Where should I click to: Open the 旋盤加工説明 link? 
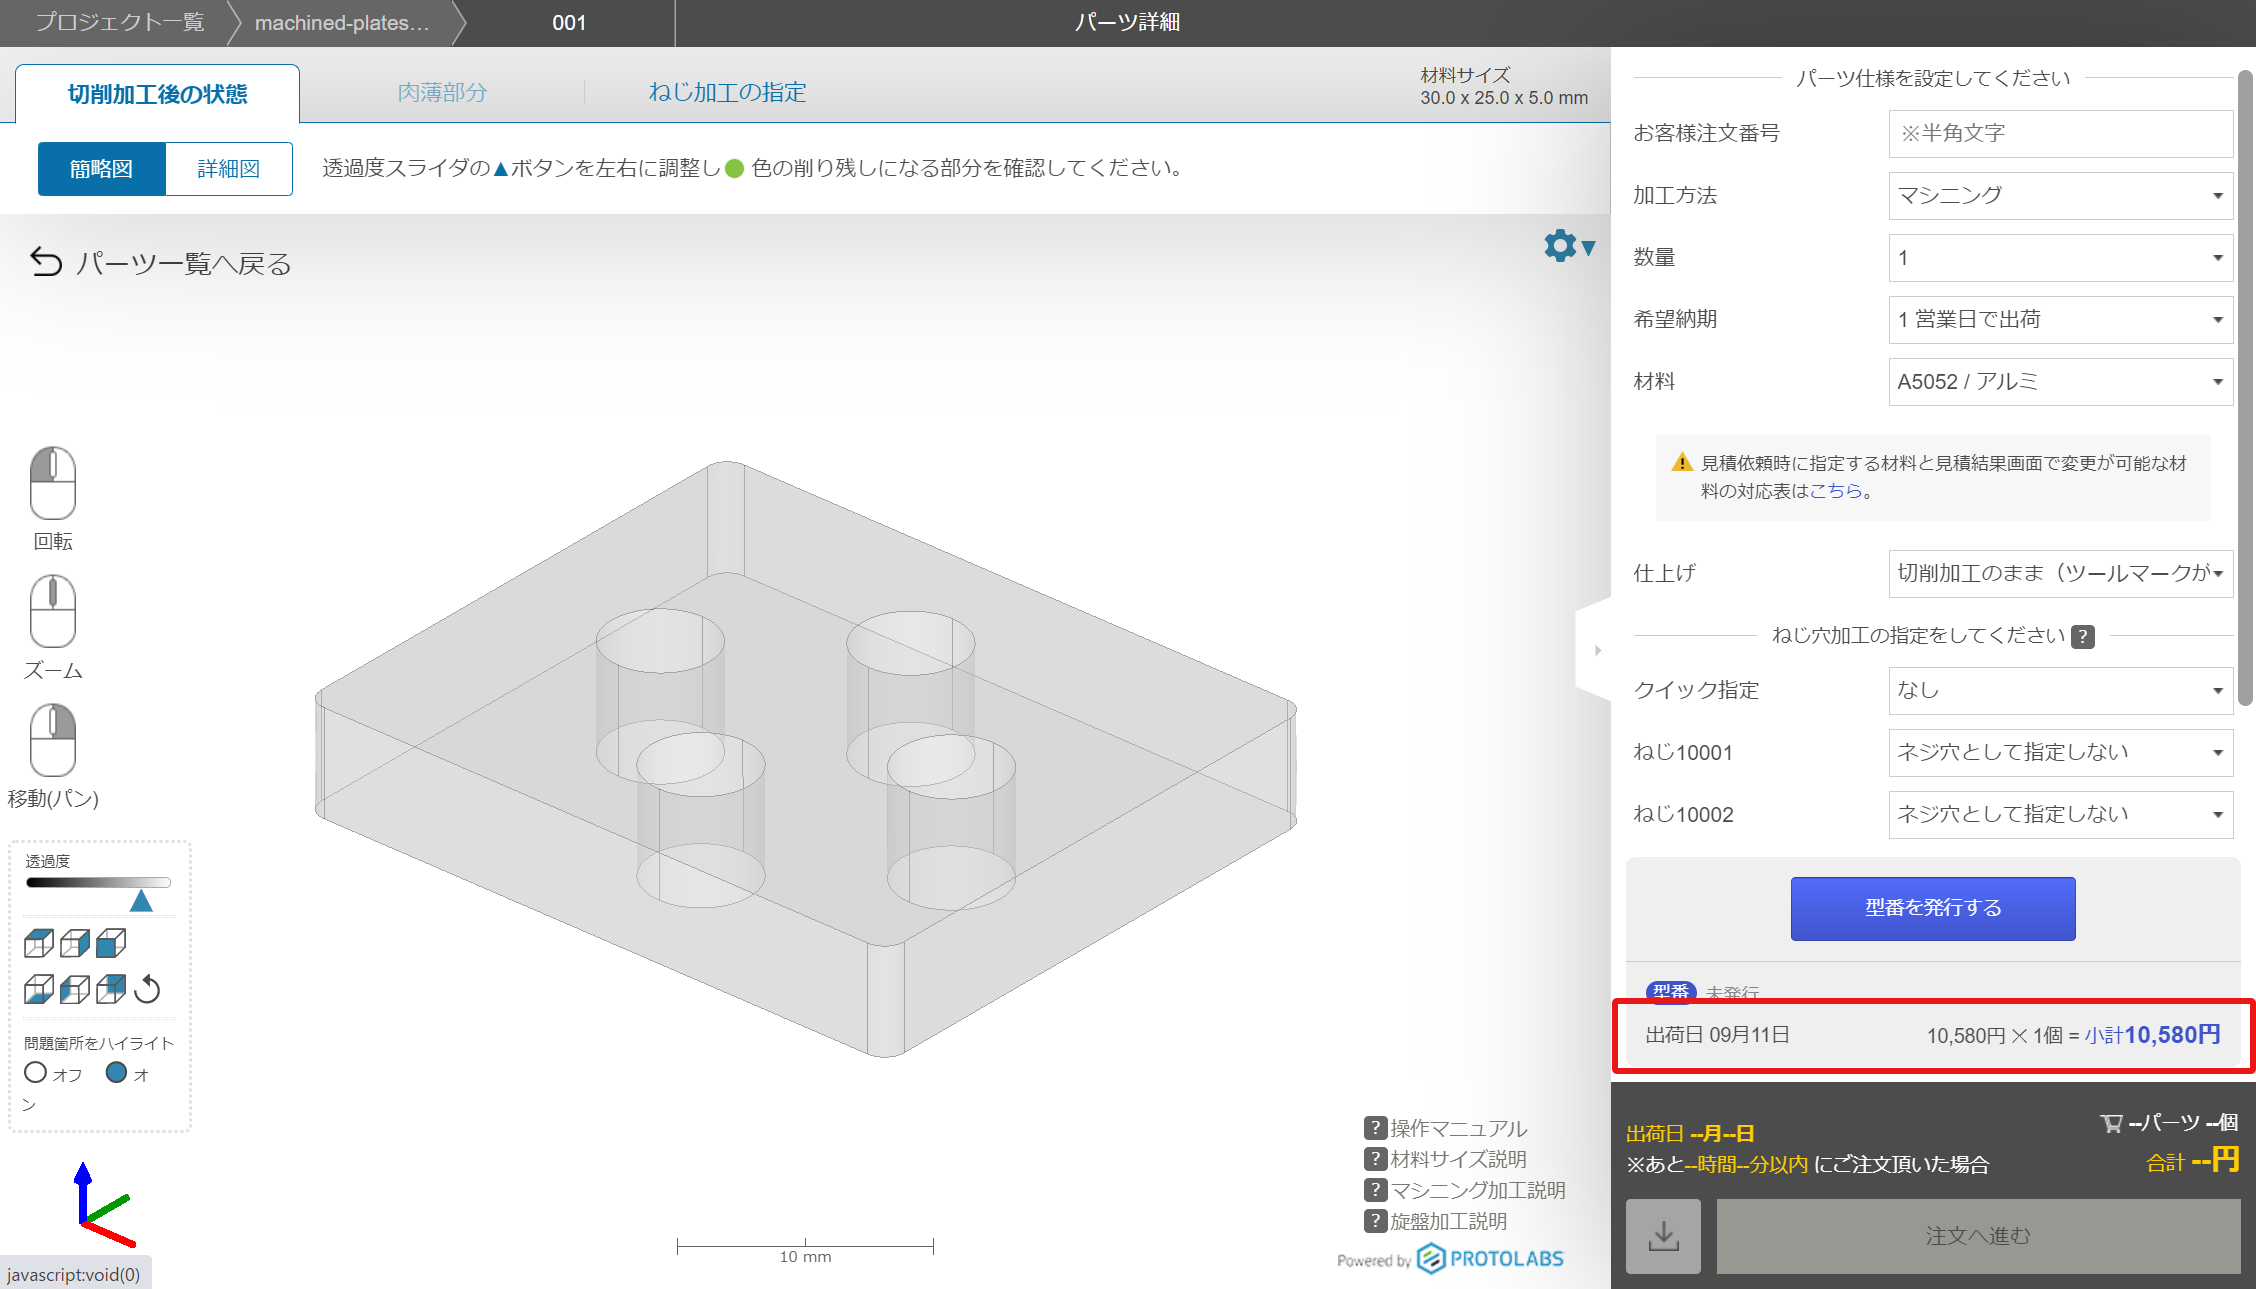pyautogui.click(x=1448, y=1221)
